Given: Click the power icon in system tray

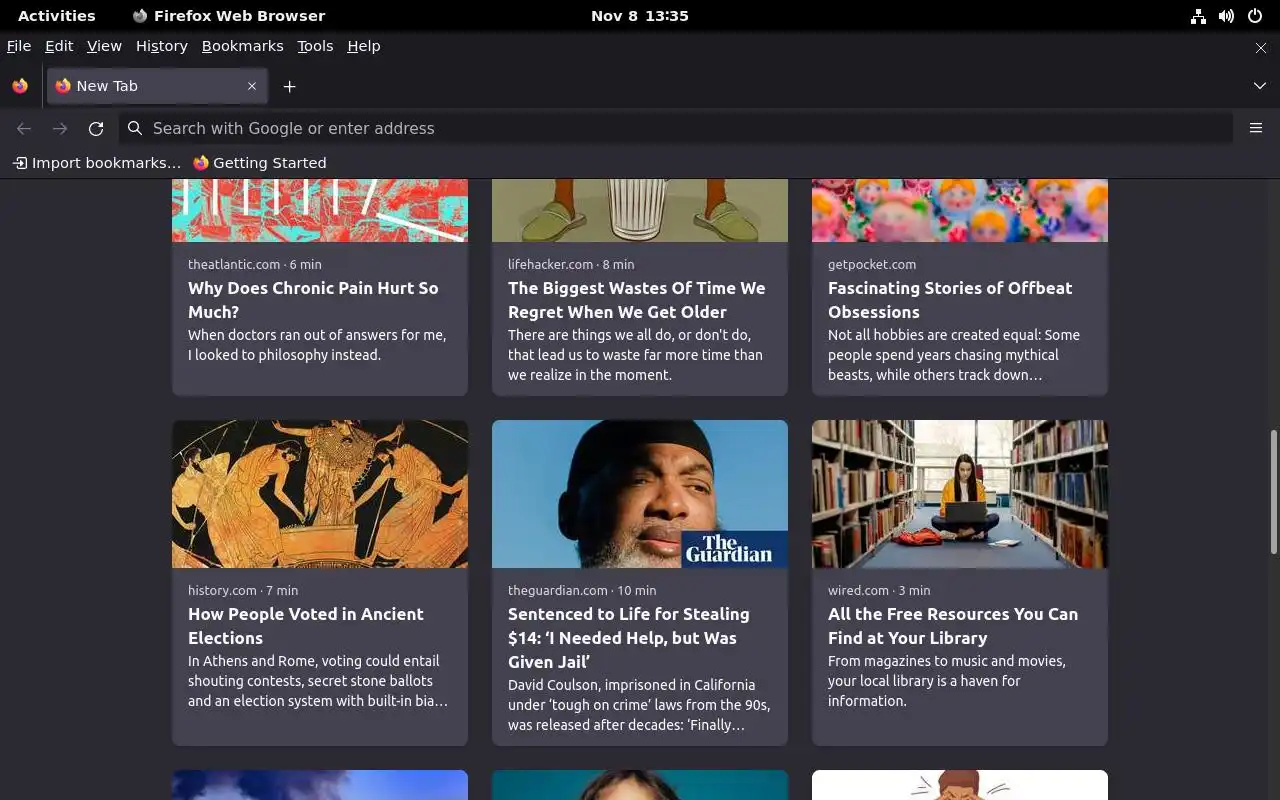Looking at the screenshot, I should tap(1255, 16).
